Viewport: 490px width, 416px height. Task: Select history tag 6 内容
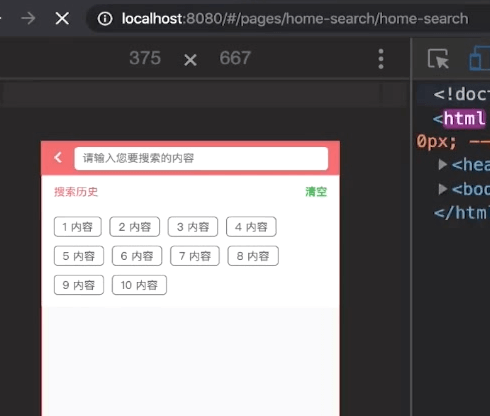point(137,256)
